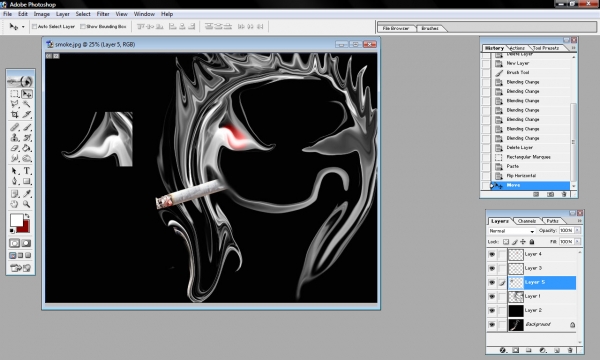Image resolution: width=600 pixels, height=360 pixels.
Task: Select the Rectangle shape tool
Action: [27, 181]
